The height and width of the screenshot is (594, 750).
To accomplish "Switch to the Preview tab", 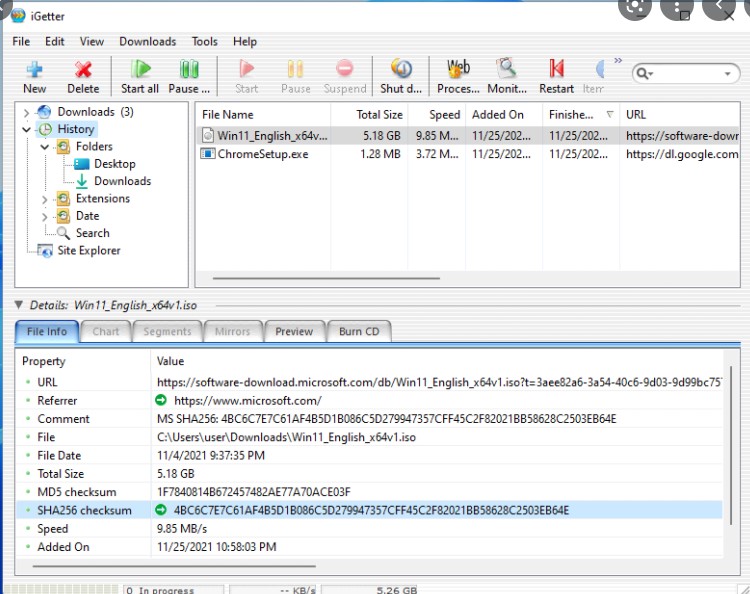I will (294, 331).
